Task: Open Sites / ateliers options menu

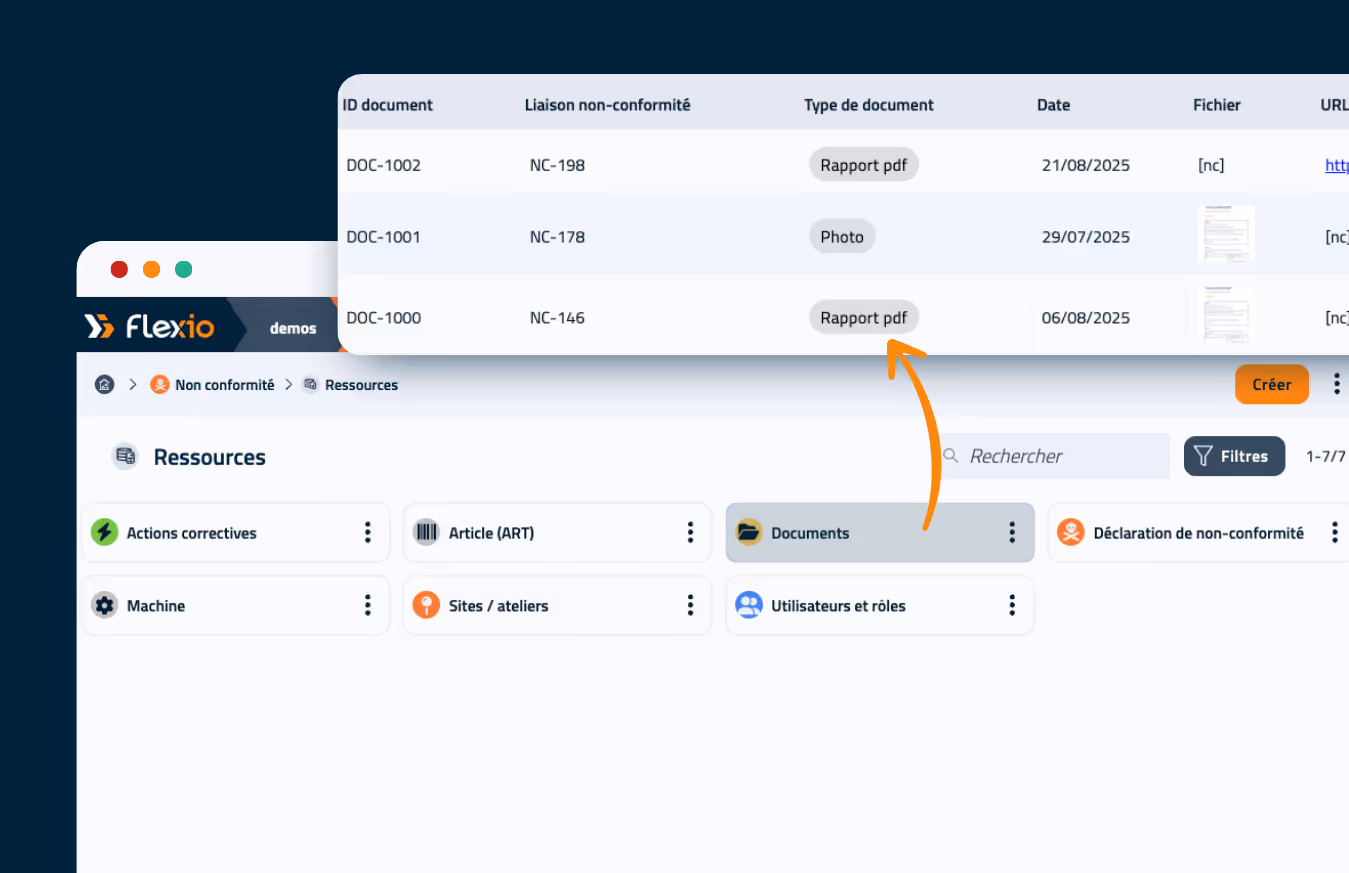Action: [690, 605]
